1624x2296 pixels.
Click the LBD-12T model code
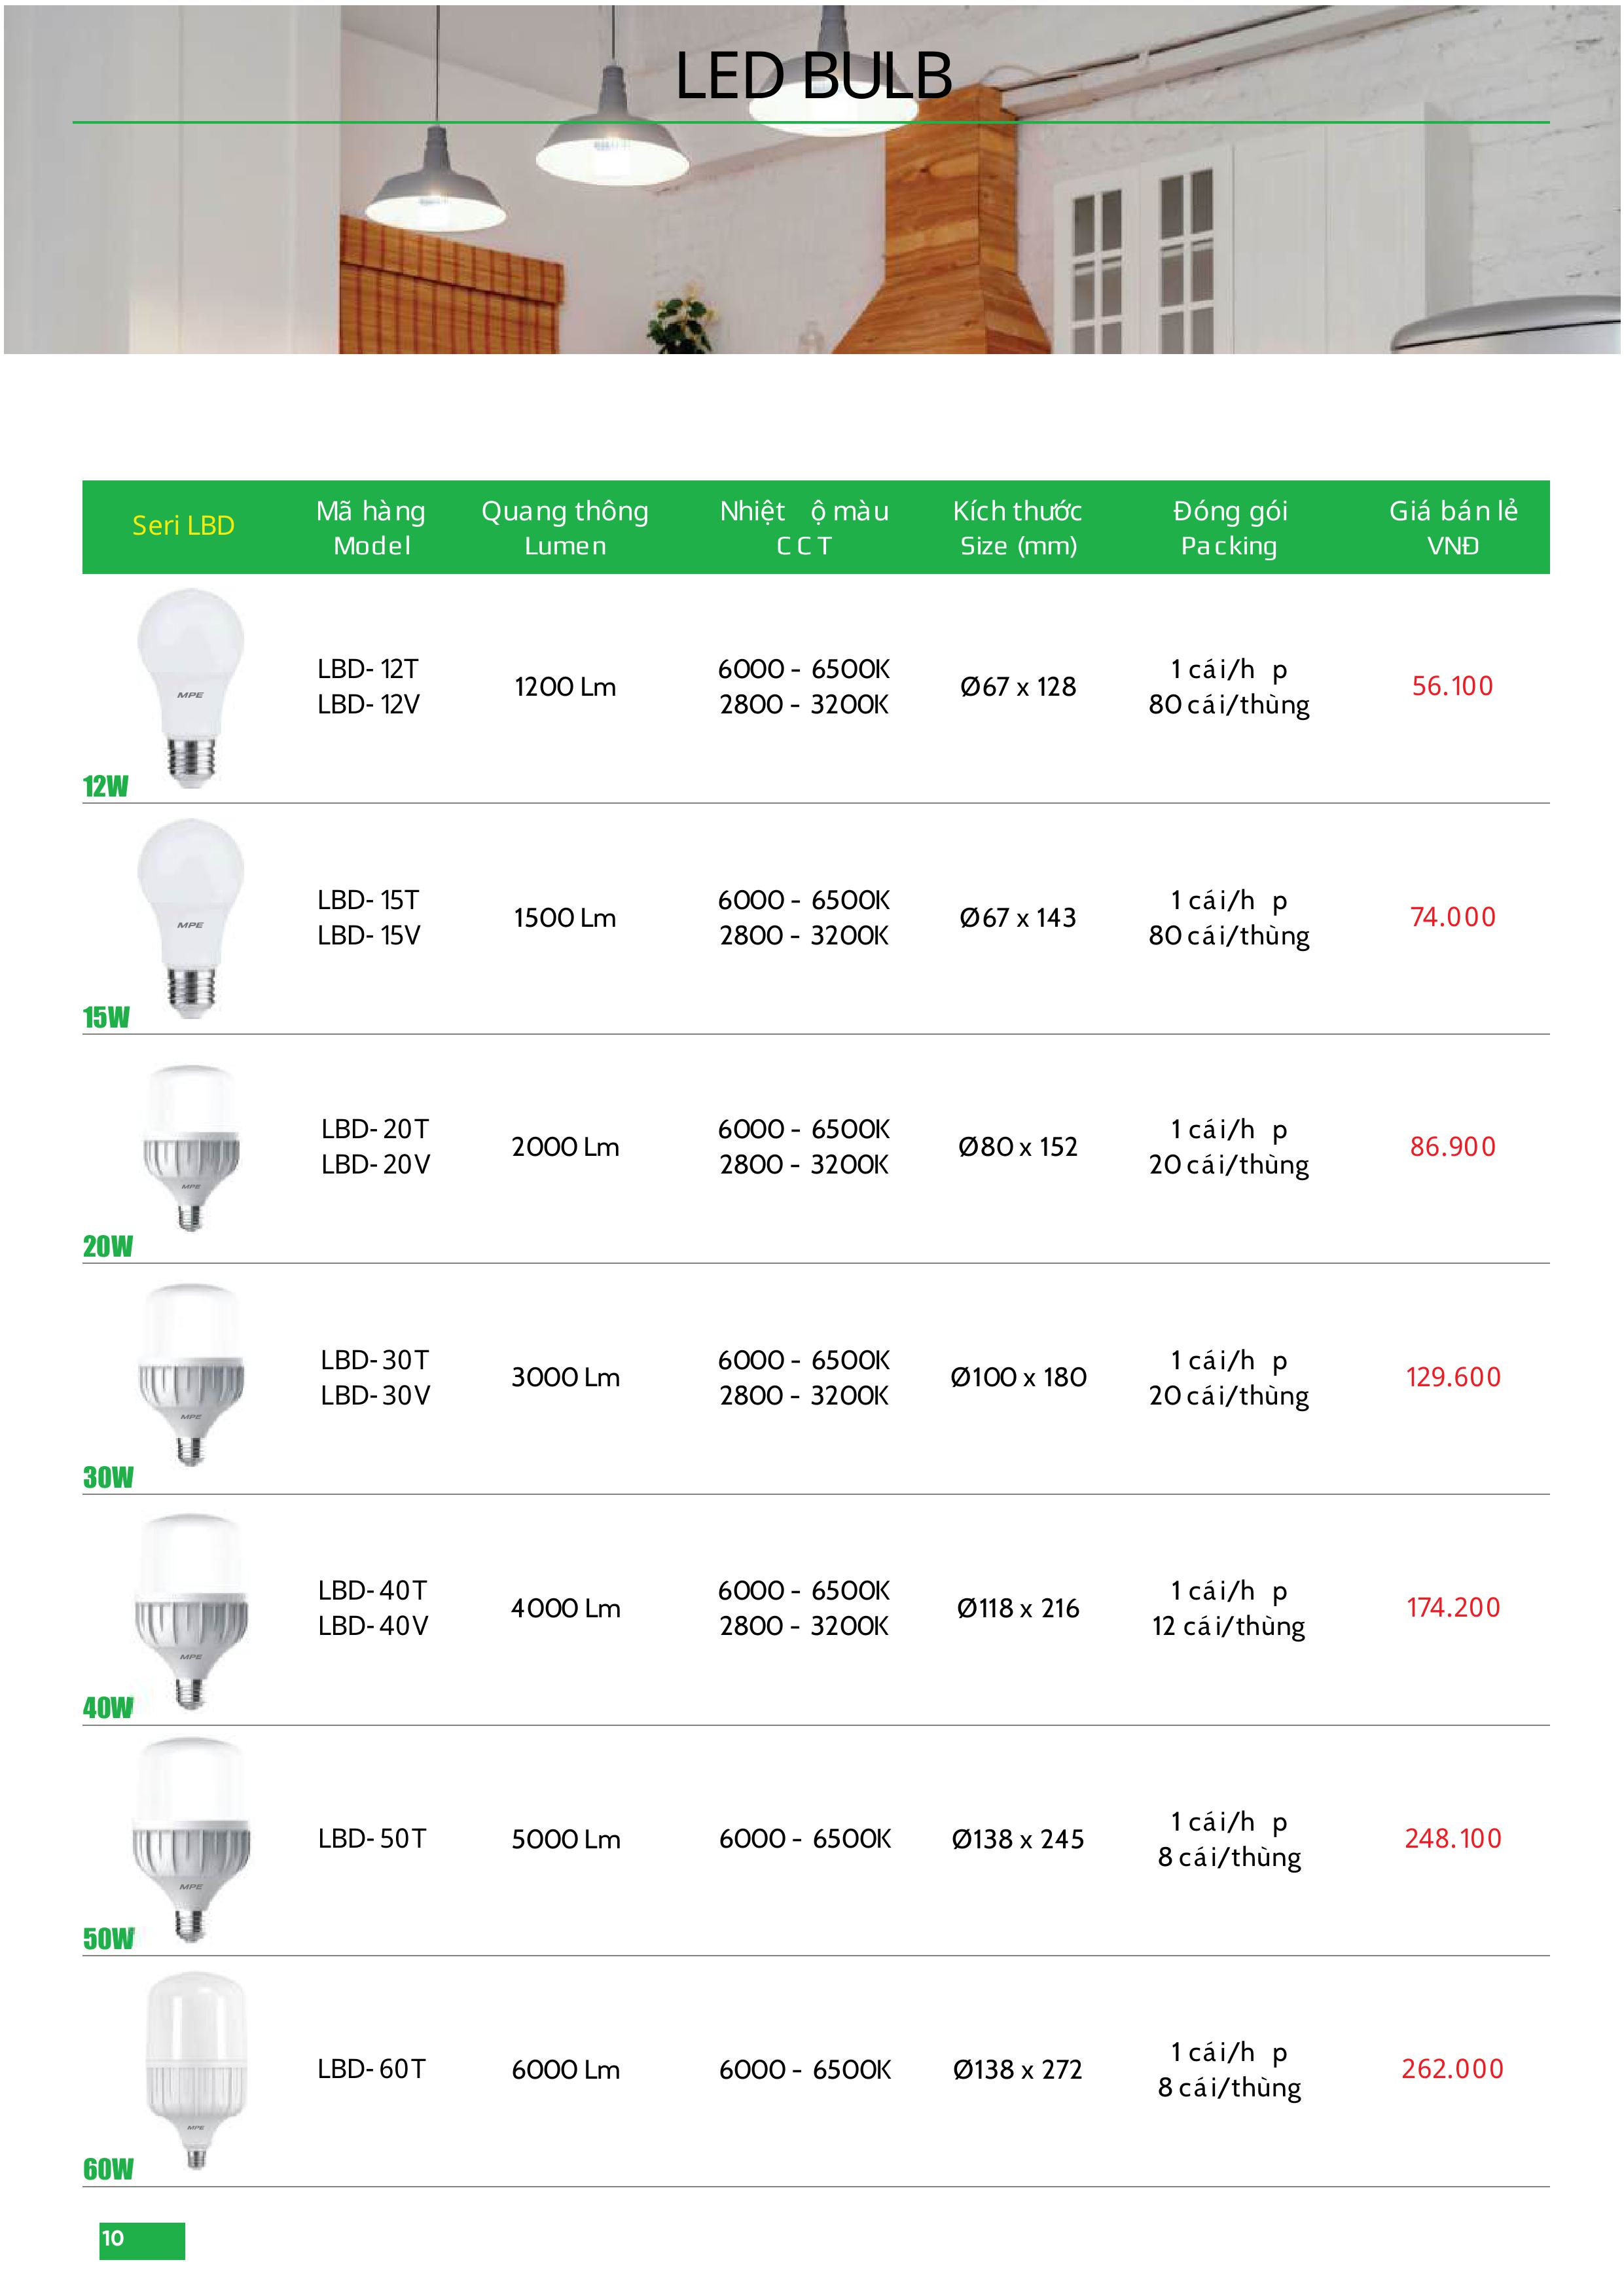pyautogui.click(x=368, y=669)
